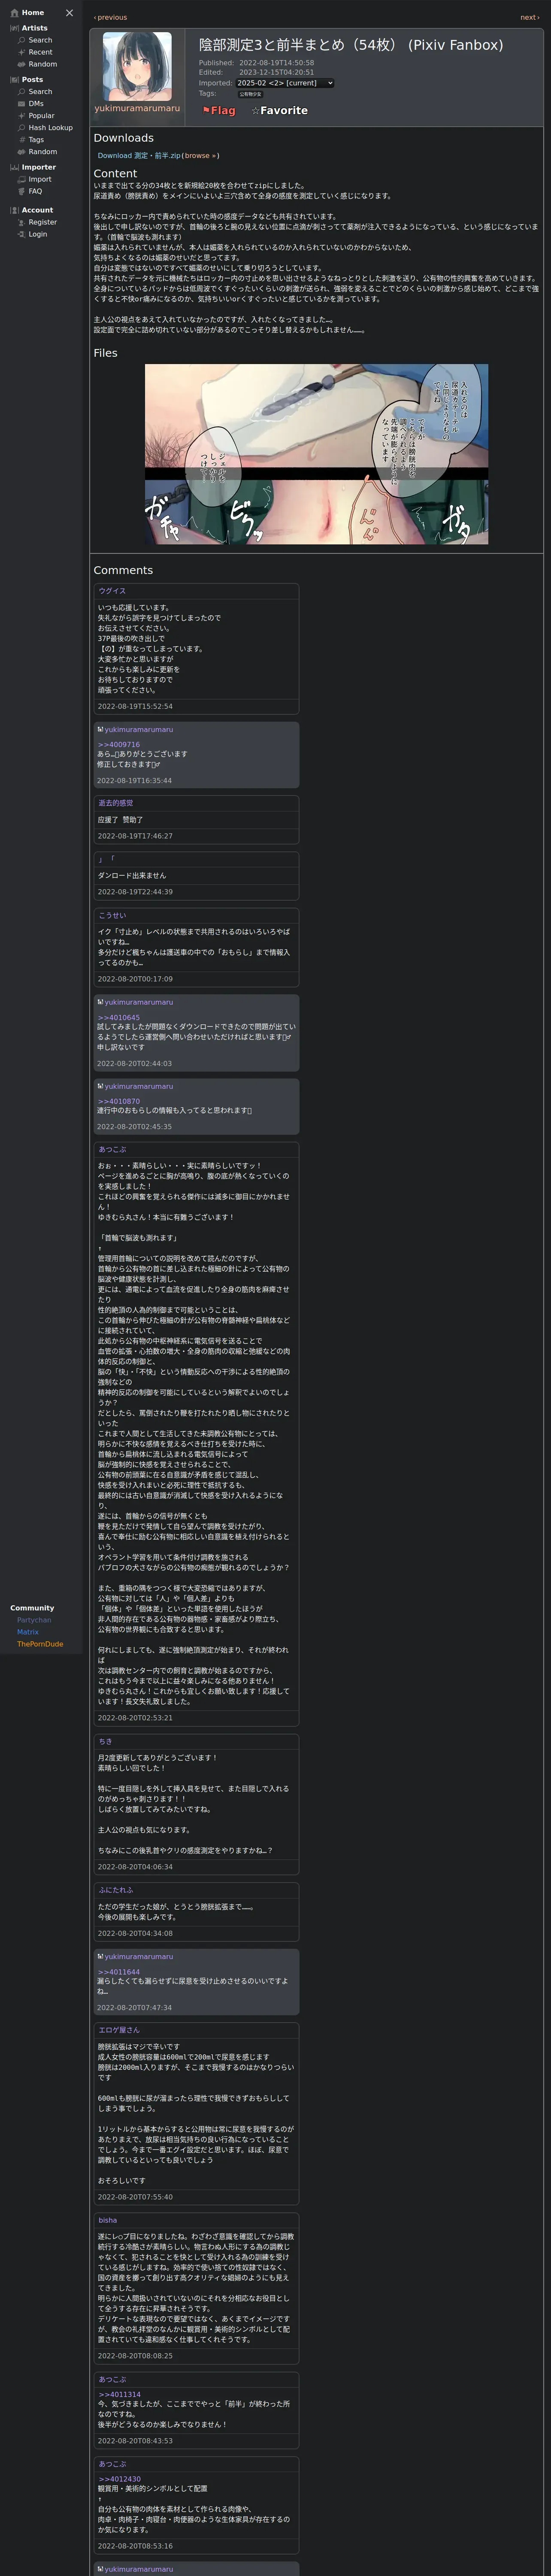Click the Comments section heading
This screenshot has height=2576, width=551.
(123, 570)
